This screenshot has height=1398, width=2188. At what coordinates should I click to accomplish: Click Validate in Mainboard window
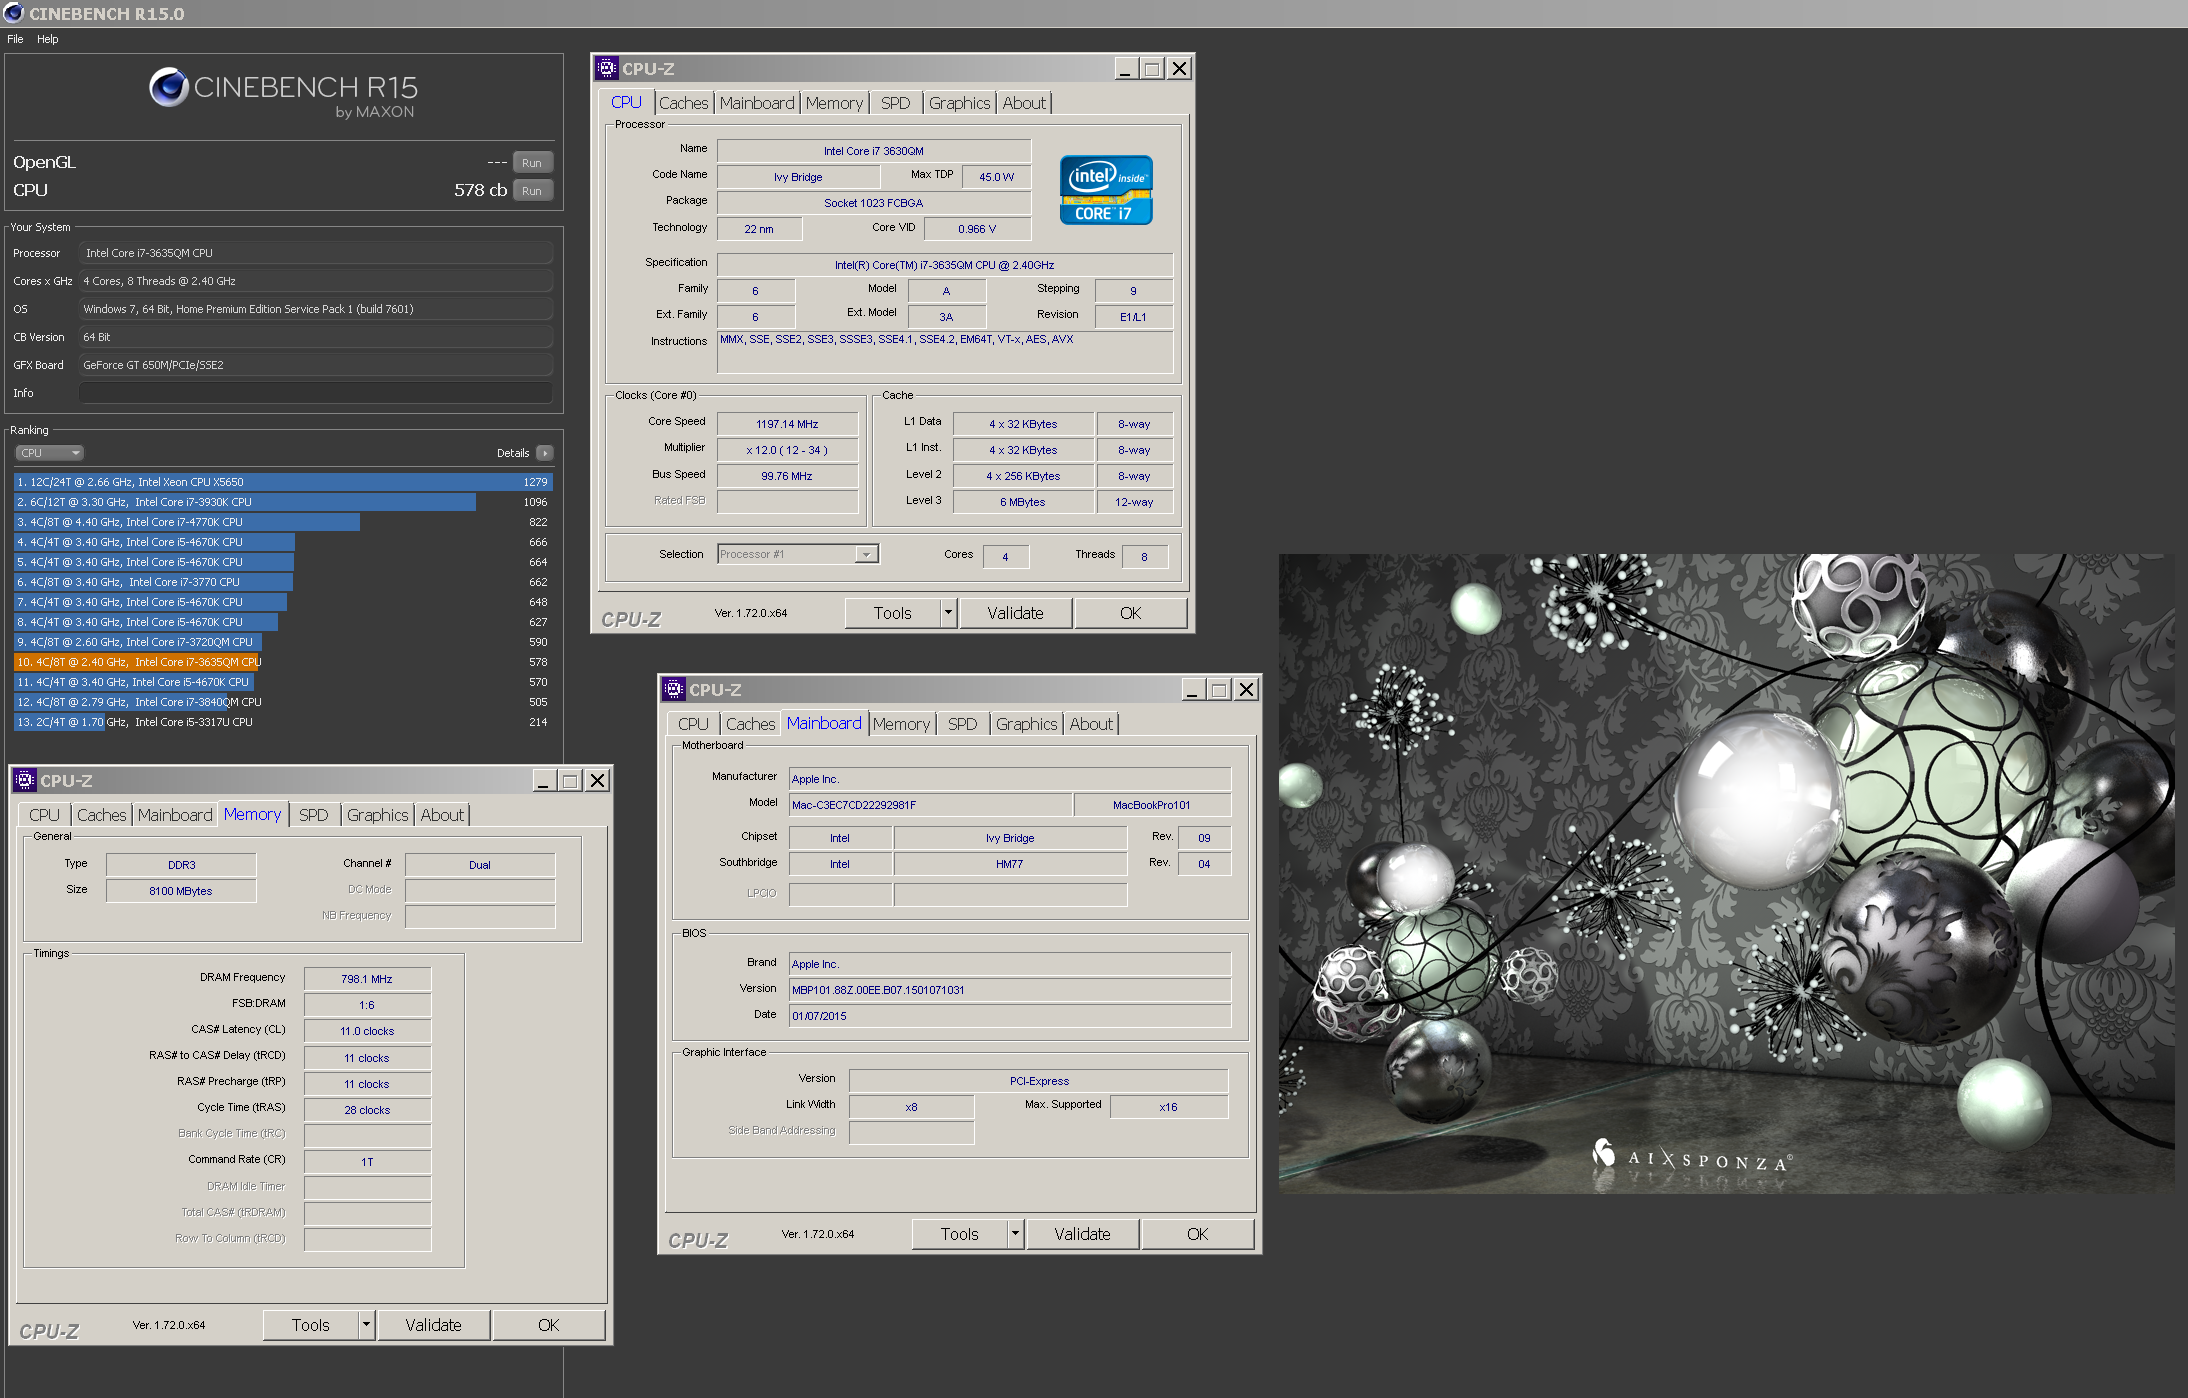[x=1082, y=1234]
